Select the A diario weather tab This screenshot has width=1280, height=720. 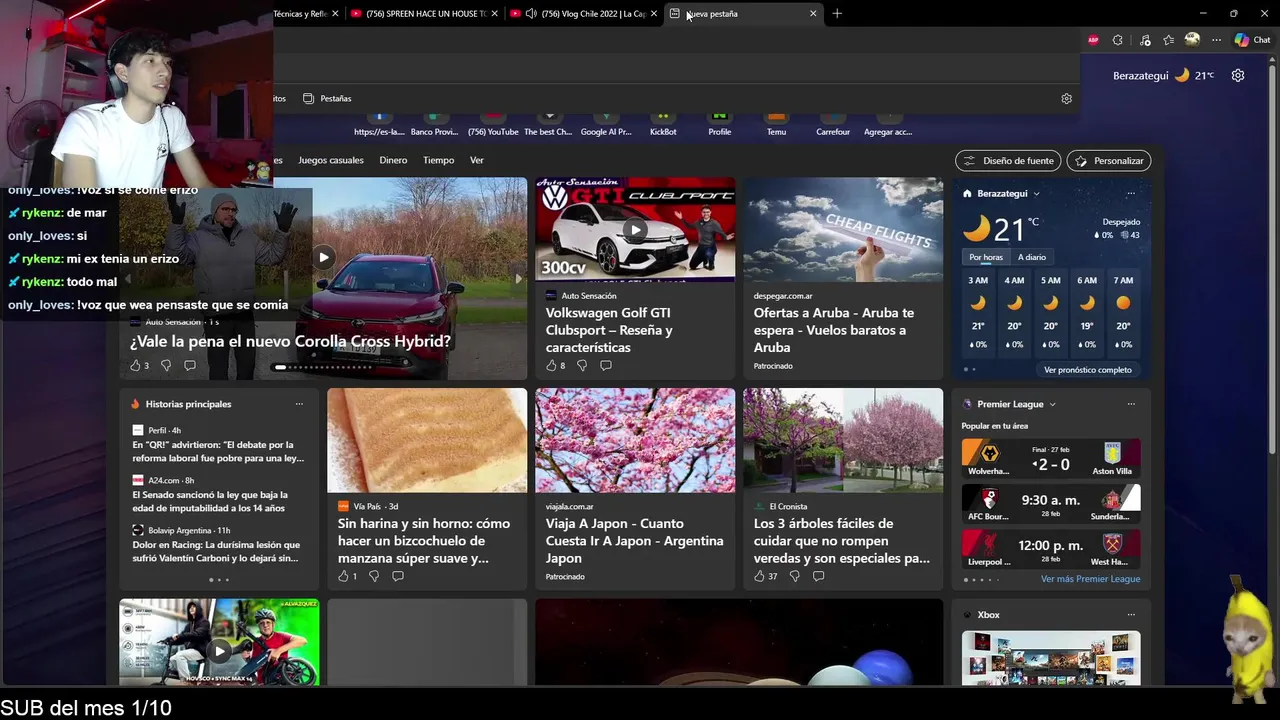[x=1032, y=257]
